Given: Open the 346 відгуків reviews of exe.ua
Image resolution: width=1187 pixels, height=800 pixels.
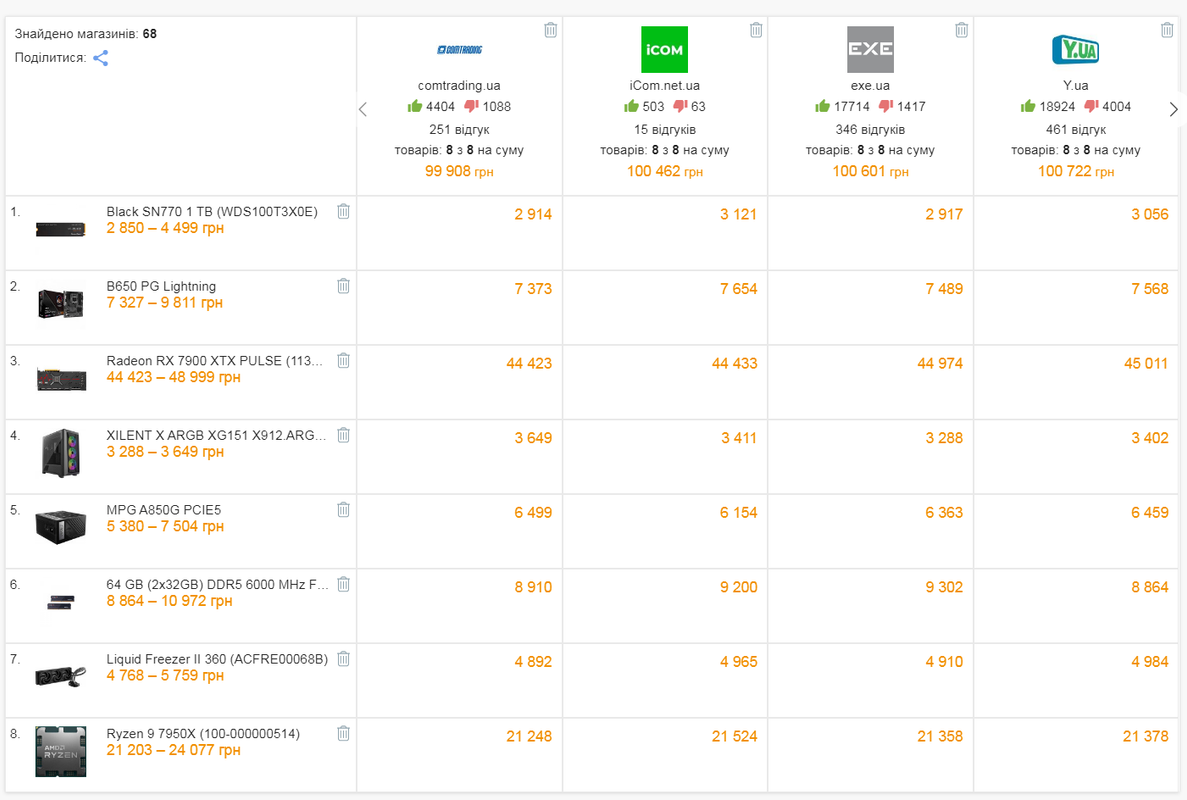Looking at the screenshot, I should tap(870, 129).
